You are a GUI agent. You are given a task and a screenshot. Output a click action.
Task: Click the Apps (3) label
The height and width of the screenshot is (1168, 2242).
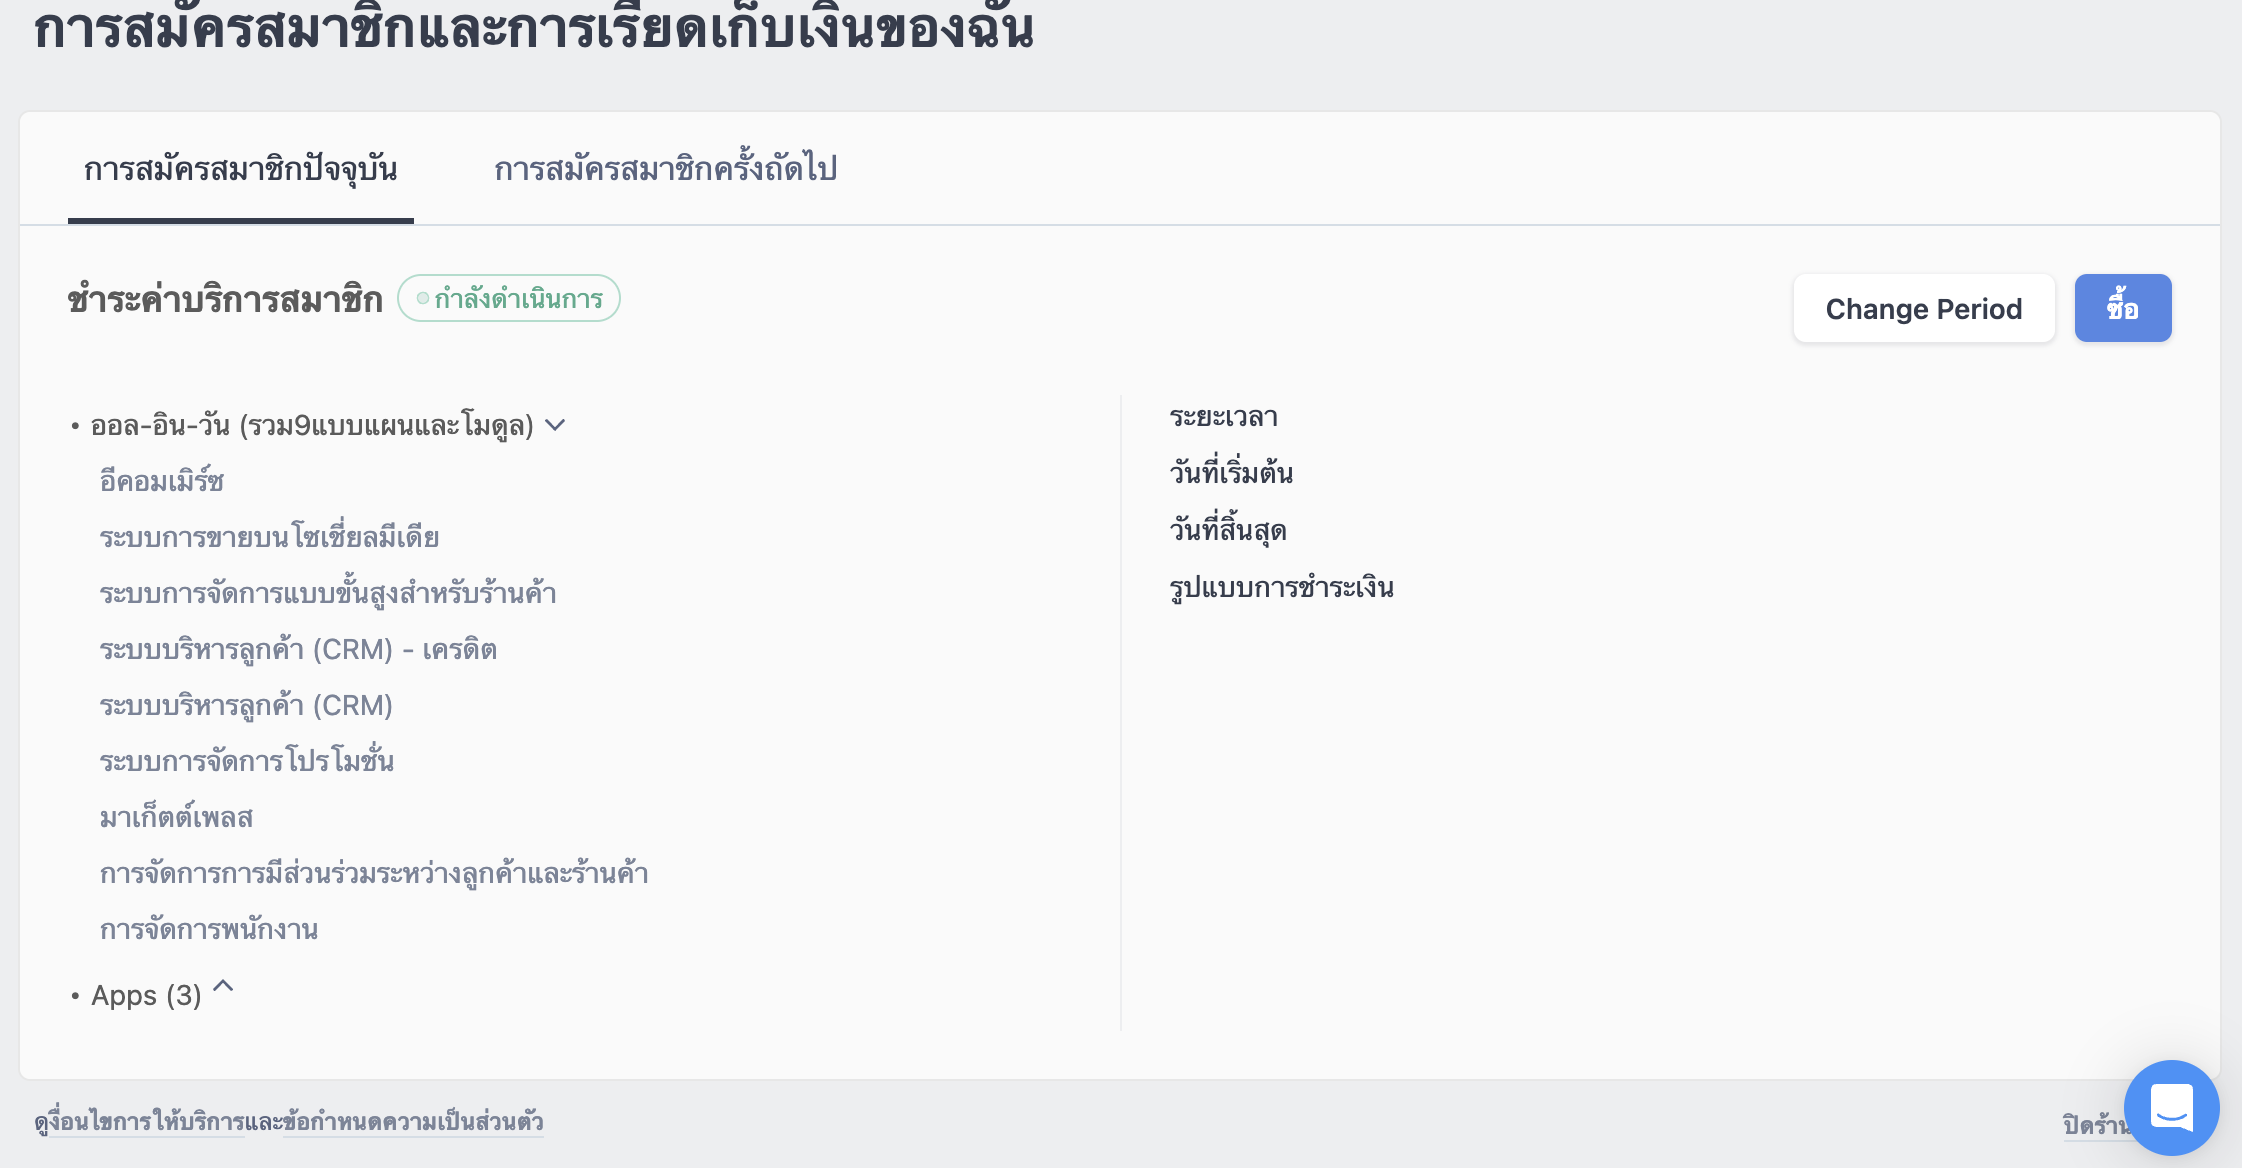(x=146, y=995)
